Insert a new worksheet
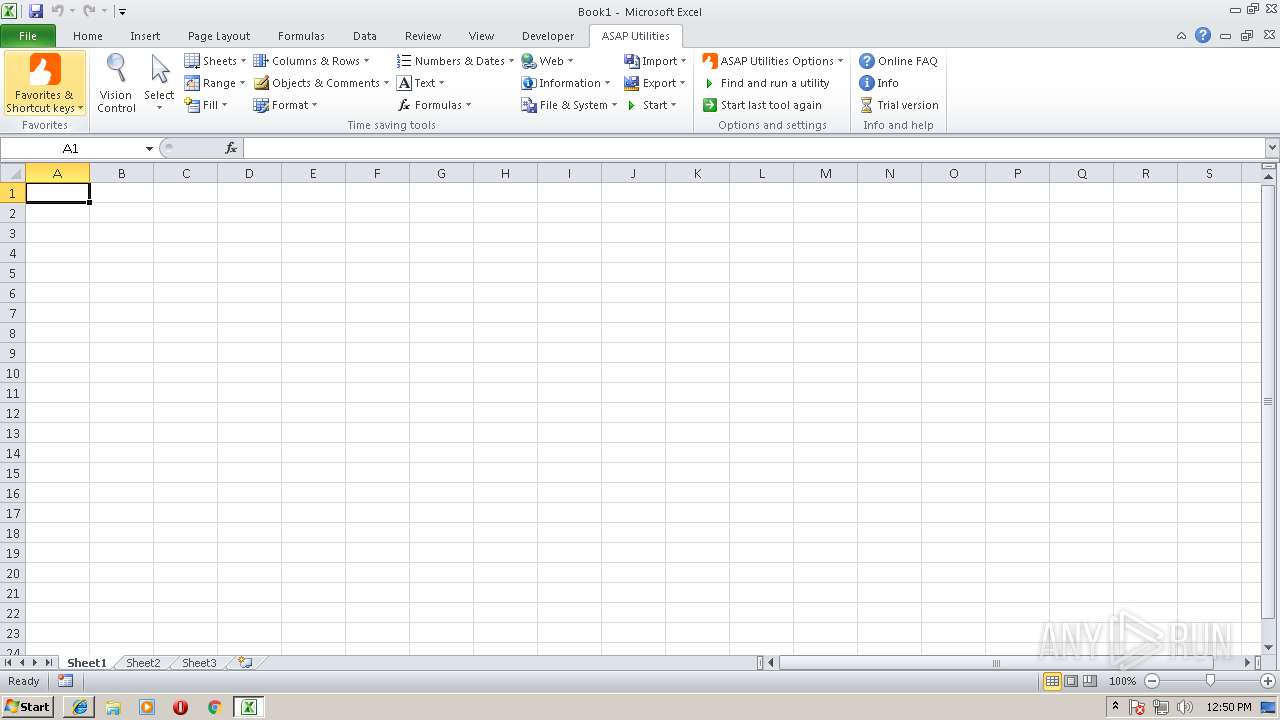The image size is (1280, 720). coord(244,663)
